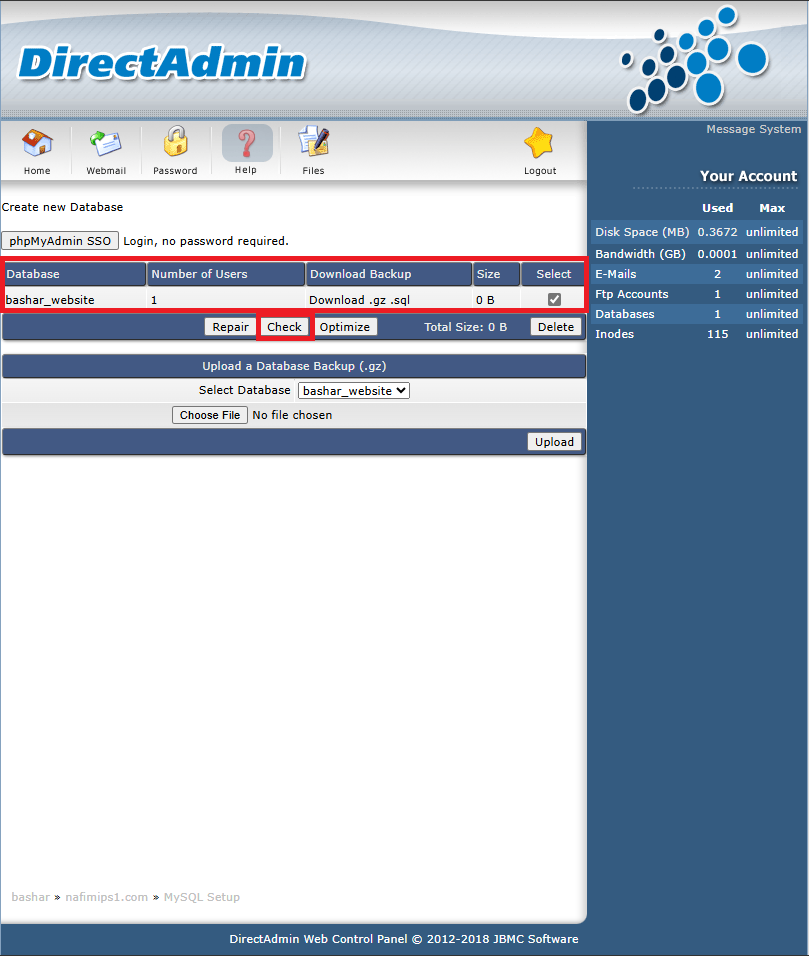Image resolution: width=809 pixels, height=956 pixels.
Task: Untick the bashar_website Select checkbox
Action: pos(554,299)
